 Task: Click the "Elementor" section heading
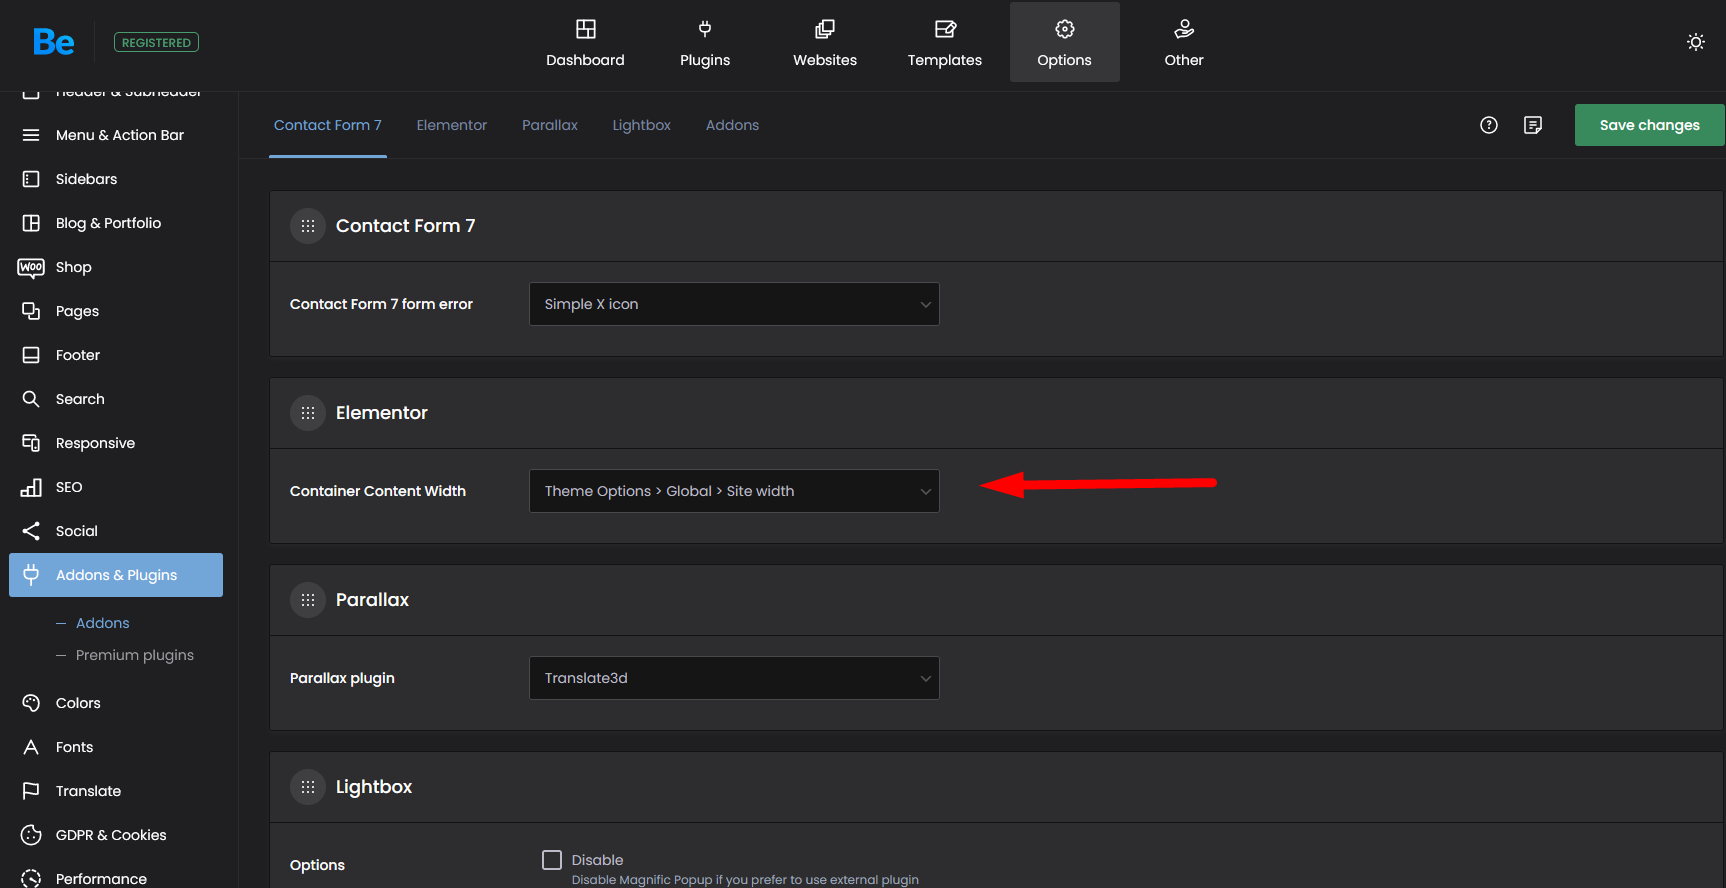tap(382, 413)
